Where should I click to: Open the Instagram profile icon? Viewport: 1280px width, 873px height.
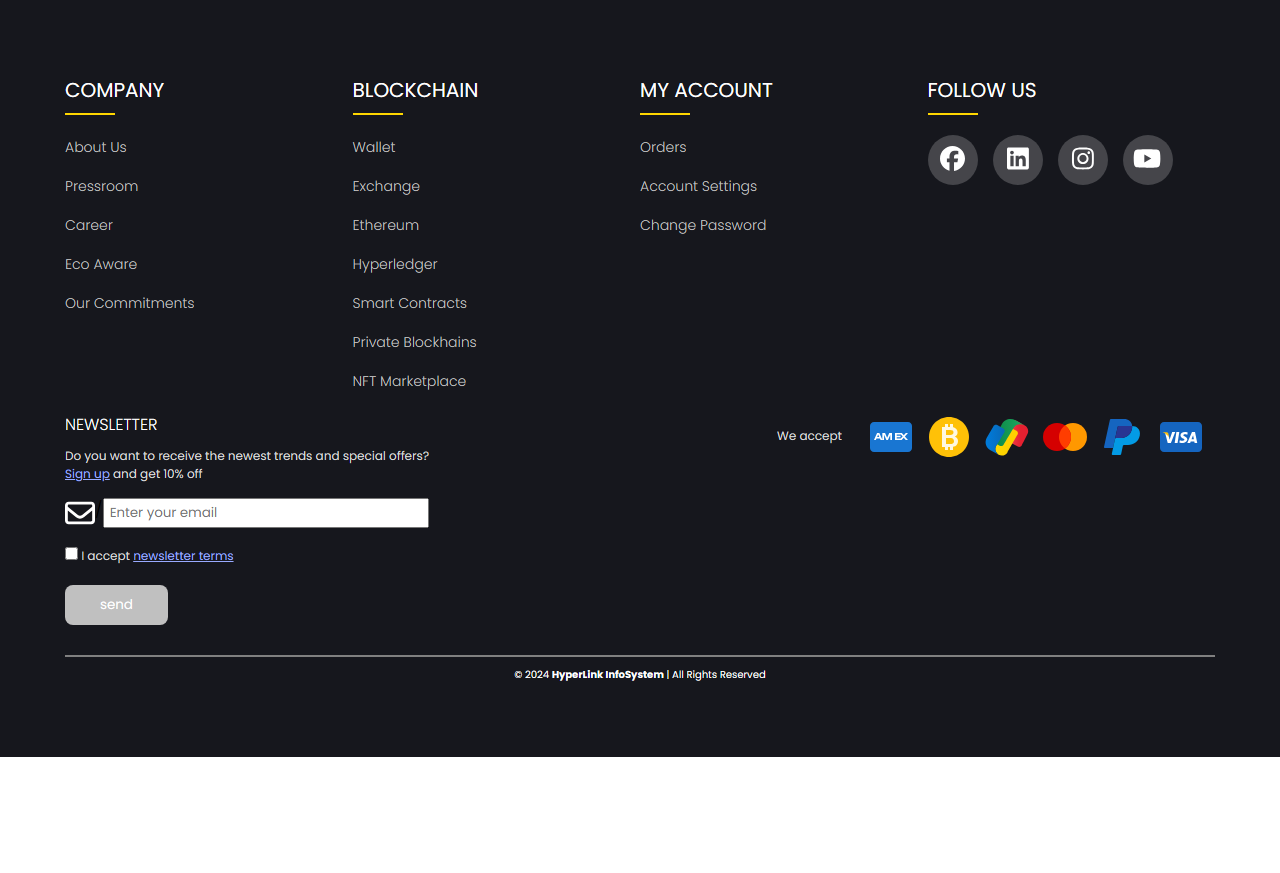(1082, 160)
